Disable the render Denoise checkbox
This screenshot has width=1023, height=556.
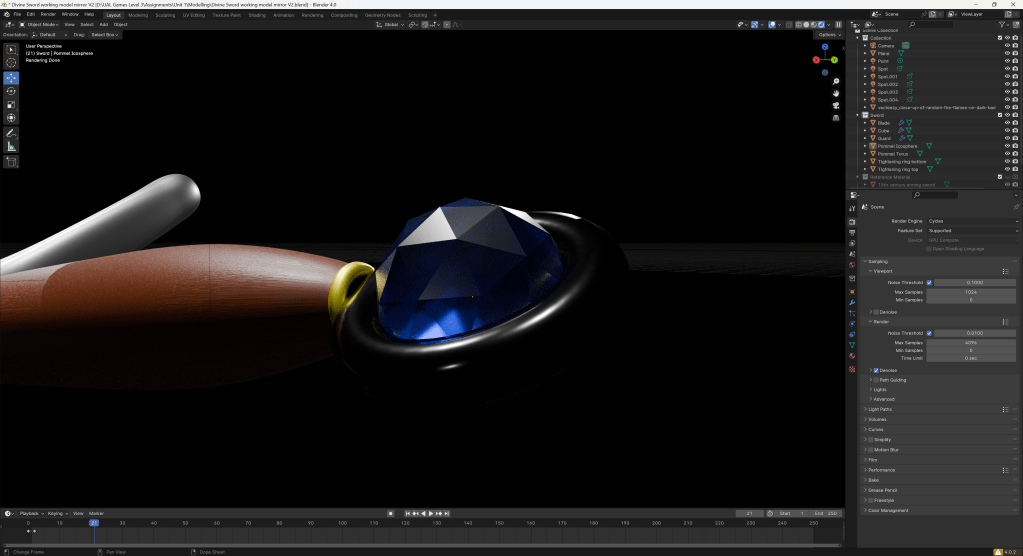click(875, 370)
